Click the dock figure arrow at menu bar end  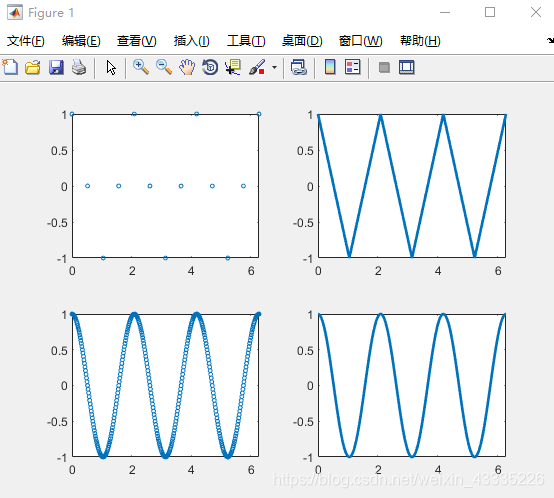tap(550, 40)
